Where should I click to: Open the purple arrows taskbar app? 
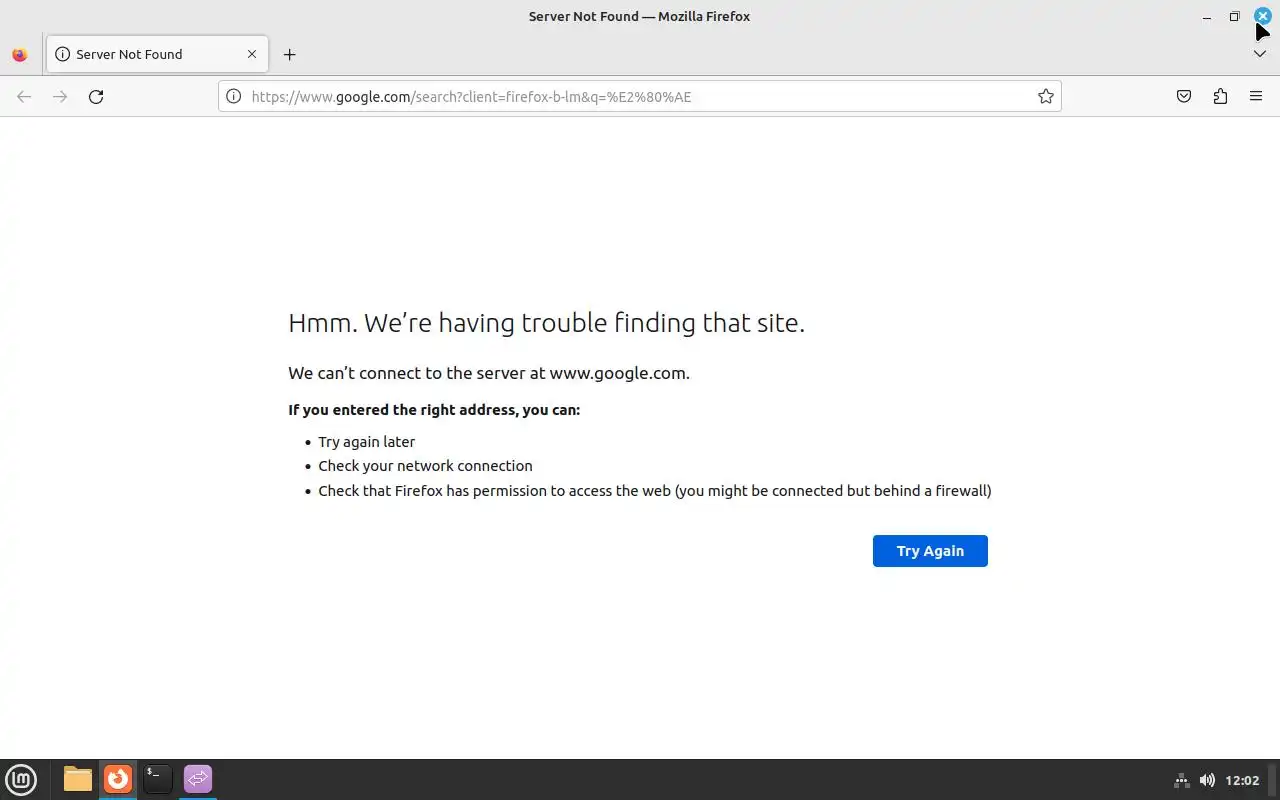pyautogui.click(x=198, y=779)
